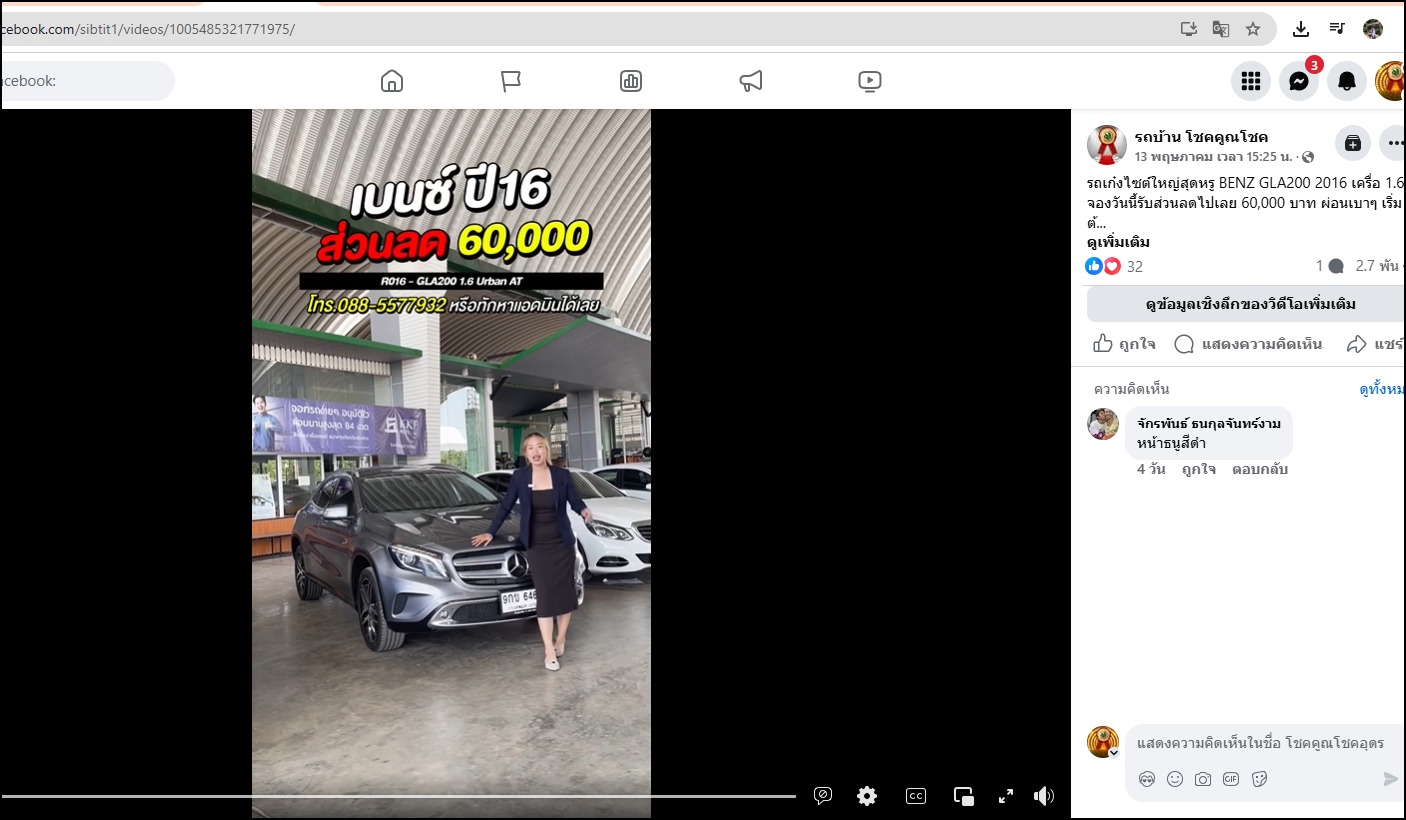
Task: Enter fullscreen video mode
Action: (x=1006, y=796)
